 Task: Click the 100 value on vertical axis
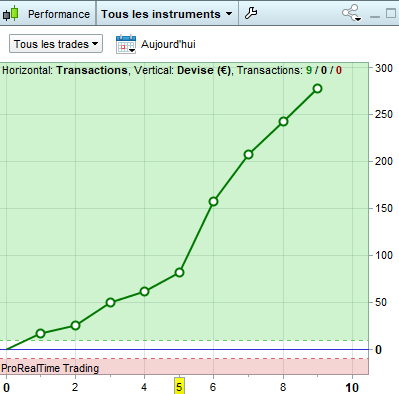(x=384, y=255)
